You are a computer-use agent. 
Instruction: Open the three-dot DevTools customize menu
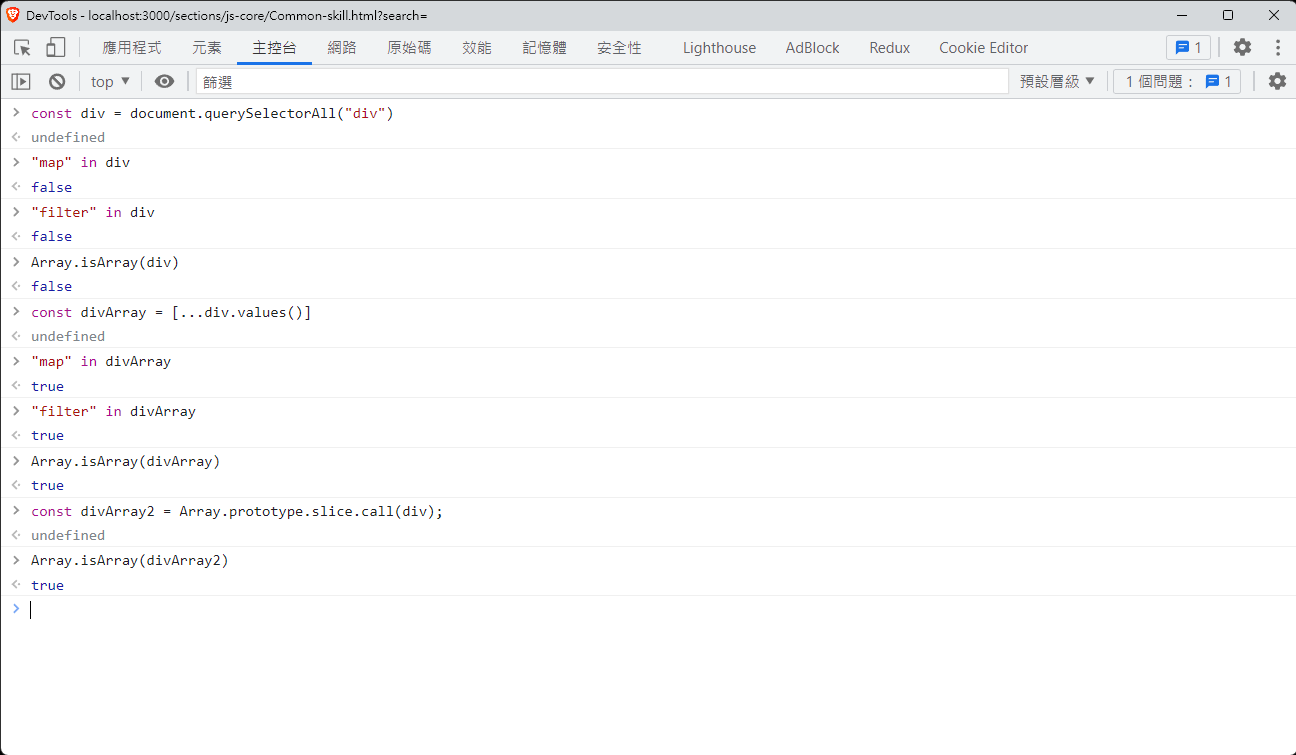(x=1277, y=47)
